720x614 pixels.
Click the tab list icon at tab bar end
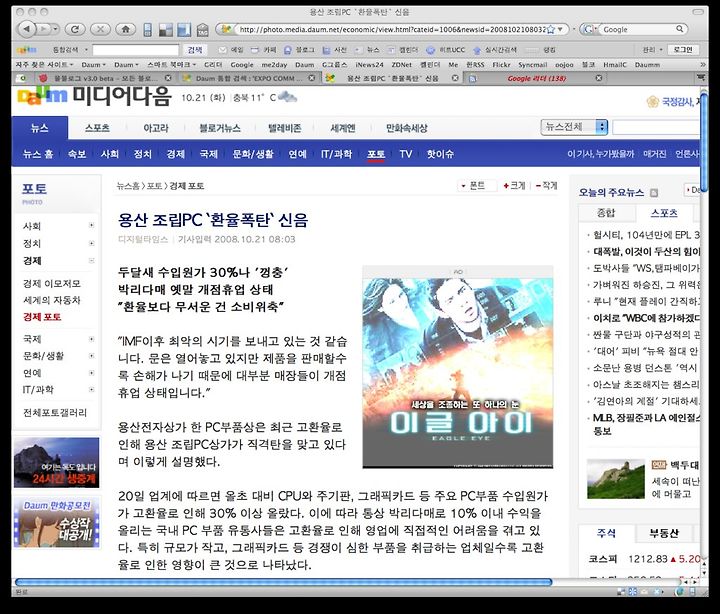[701, 78]
